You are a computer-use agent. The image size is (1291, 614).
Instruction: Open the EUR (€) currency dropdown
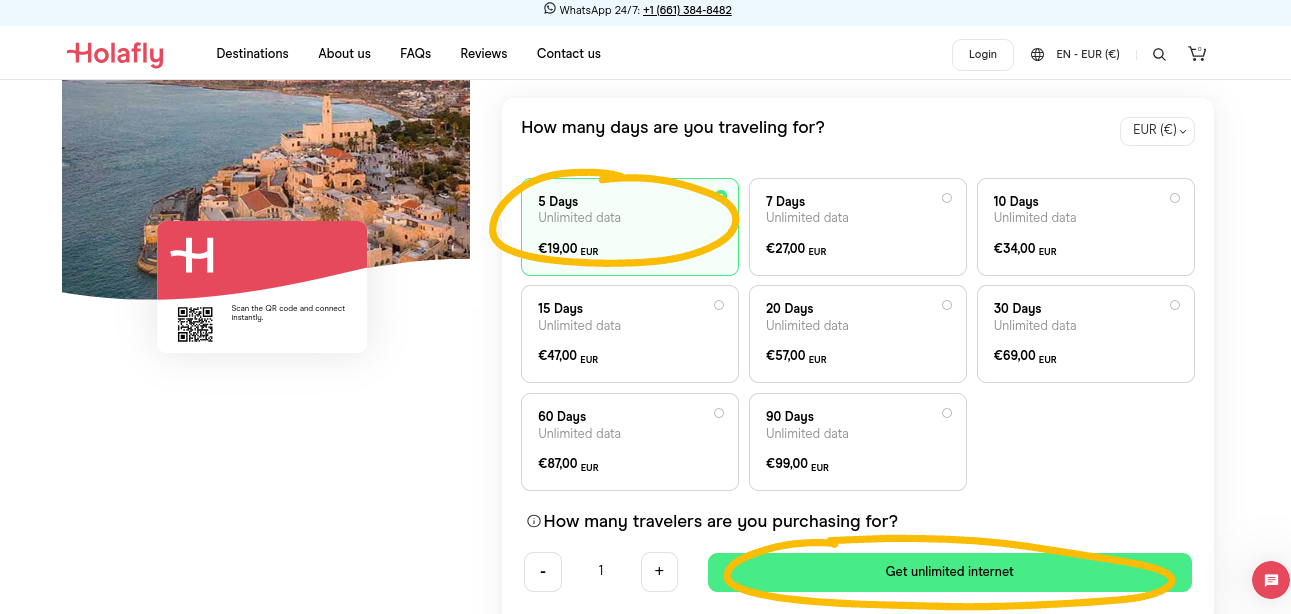[x=1158, y=131]
